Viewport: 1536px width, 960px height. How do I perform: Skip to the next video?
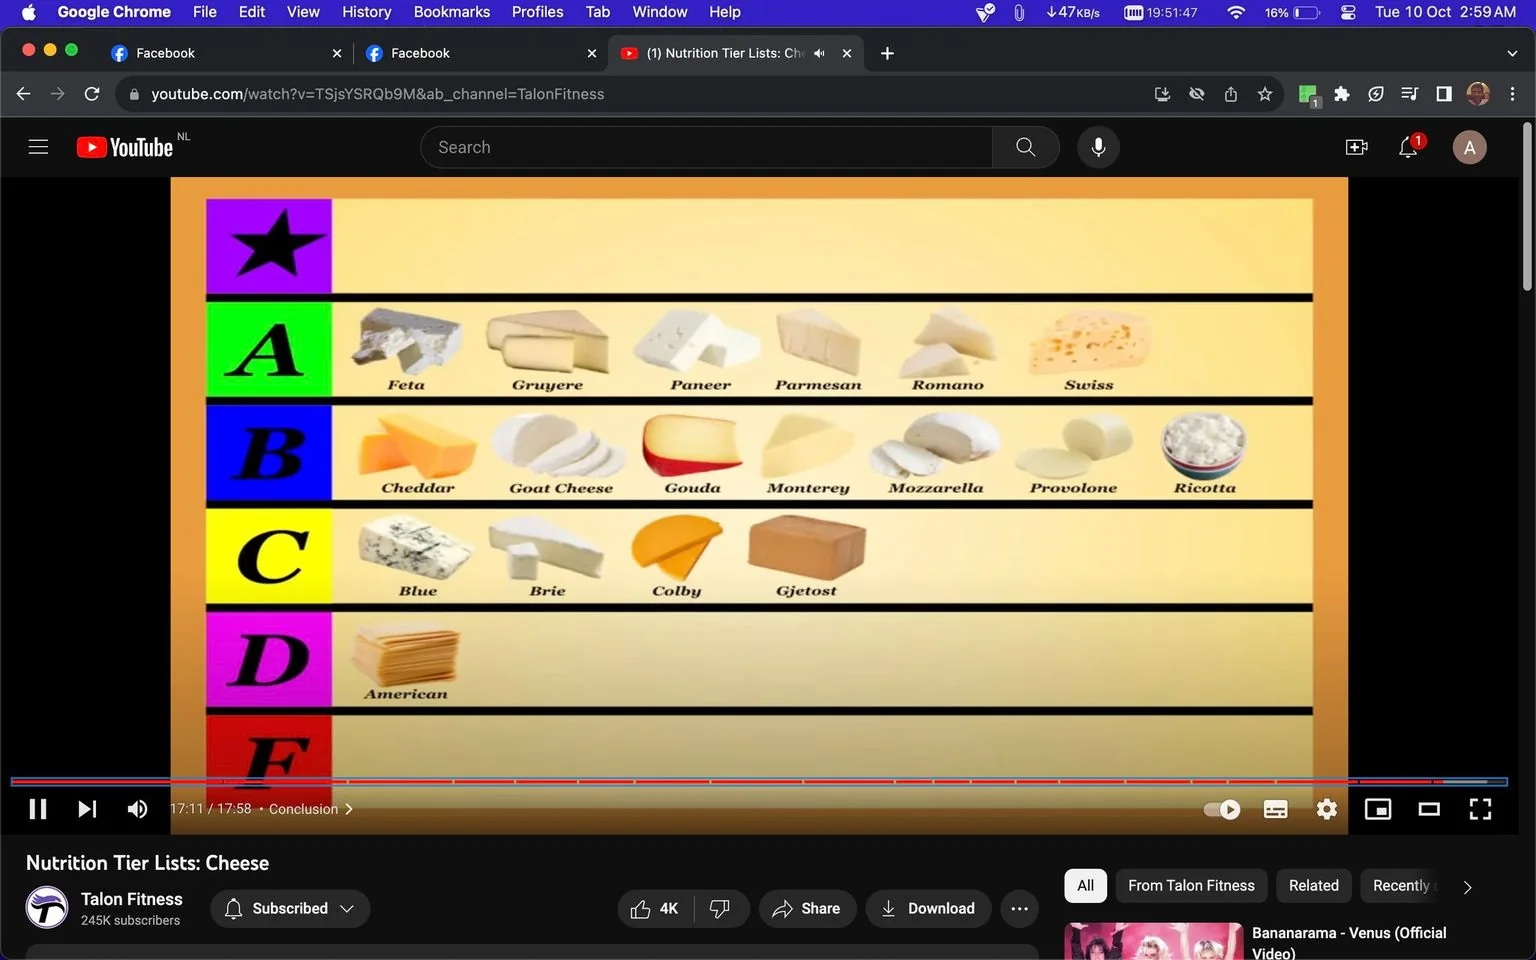(x=87, y=809)
